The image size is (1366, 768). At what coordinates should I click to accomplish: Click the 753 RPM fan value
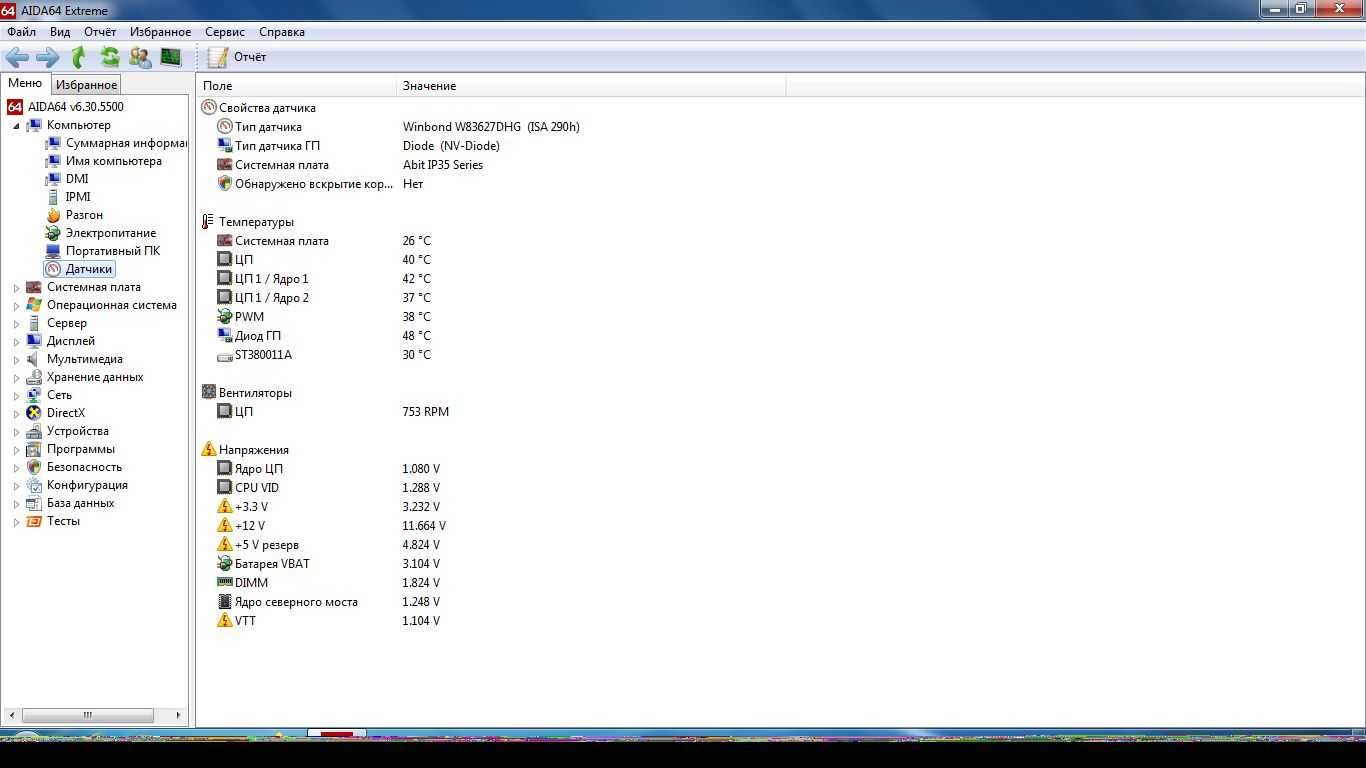click(x=426, y=412)
